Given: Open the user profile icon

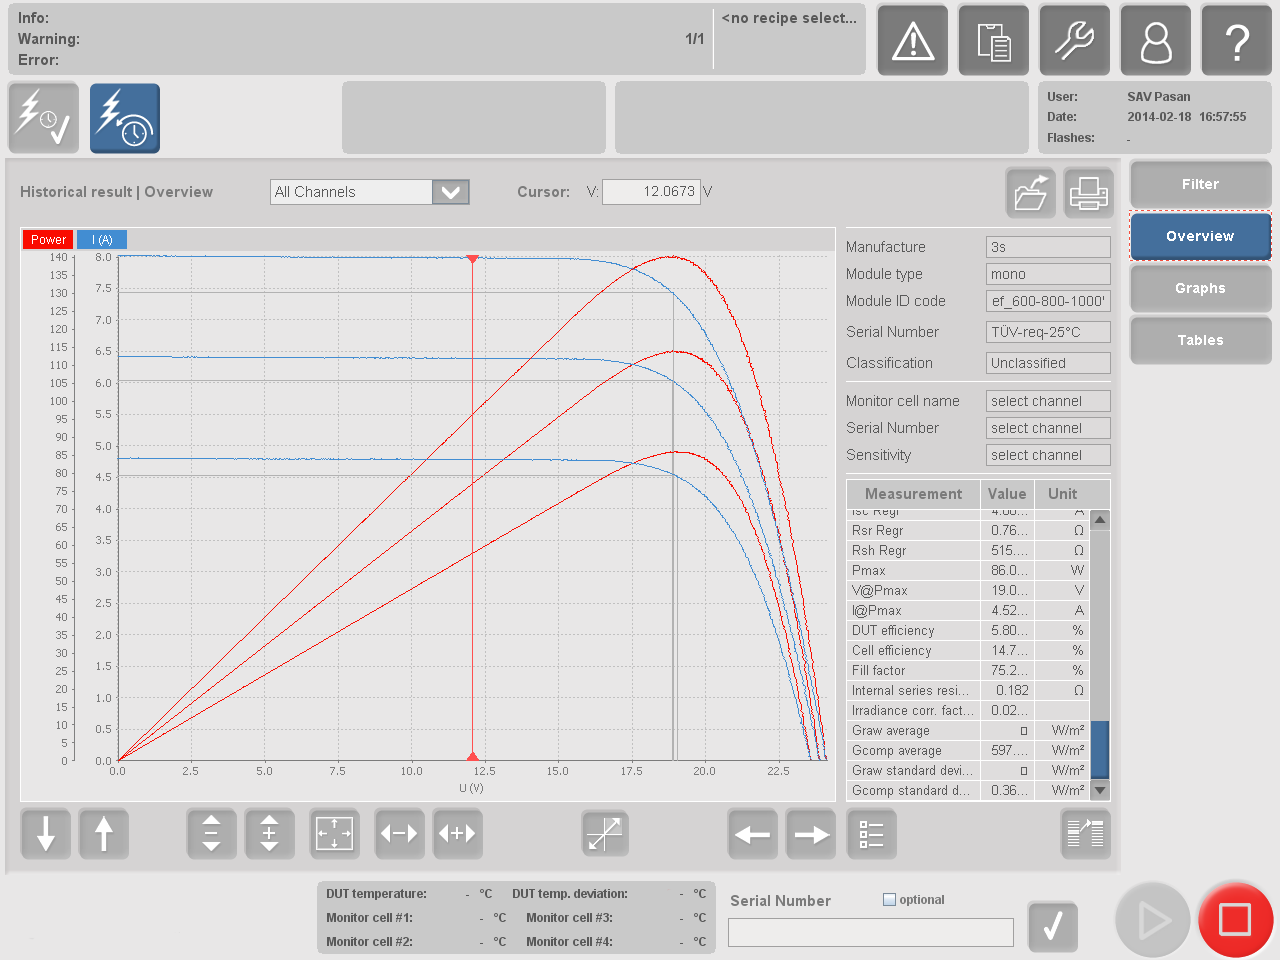Looking at the screenshot, I should (1155, 41).
